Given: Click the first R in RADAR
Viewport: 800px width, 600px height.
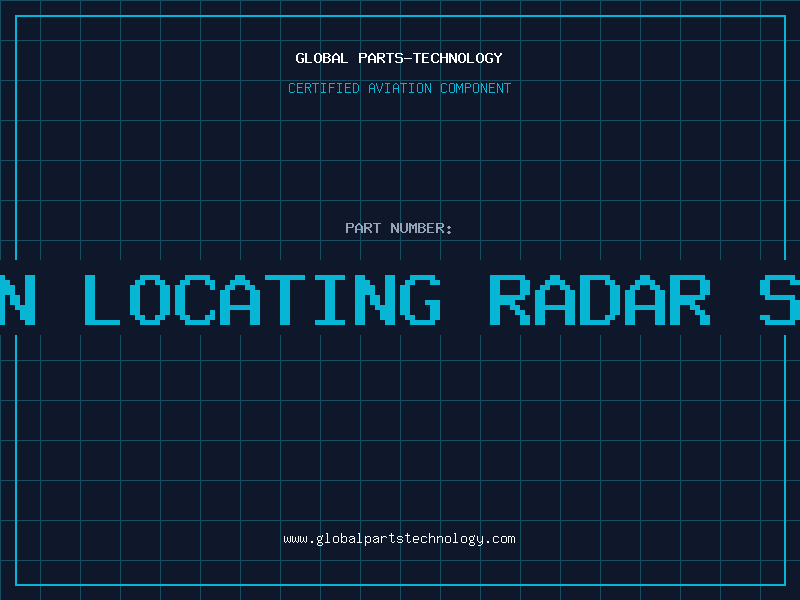Looking at the screenshot, I should point(510,299).
